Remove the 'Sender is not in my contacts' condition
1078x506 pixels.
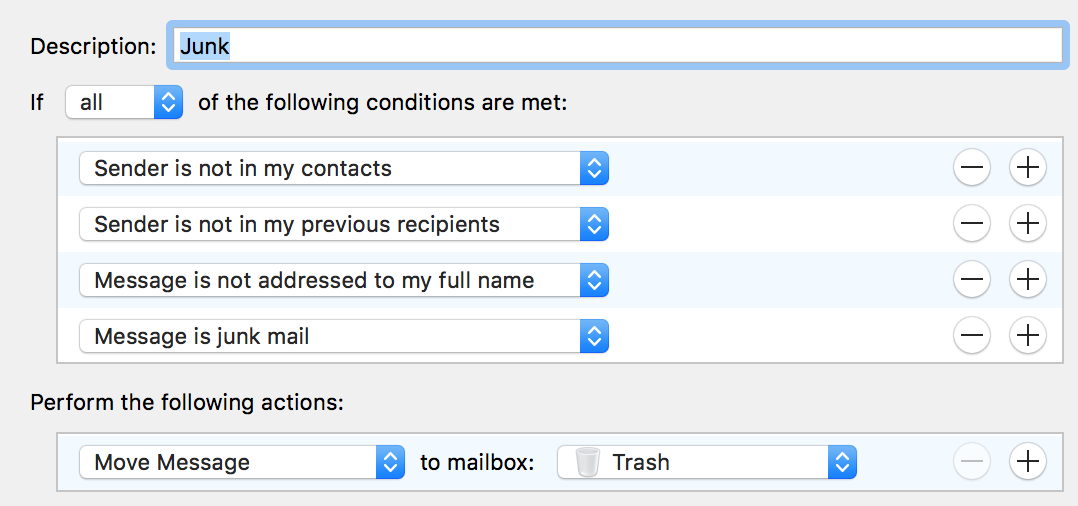(972, 169)
